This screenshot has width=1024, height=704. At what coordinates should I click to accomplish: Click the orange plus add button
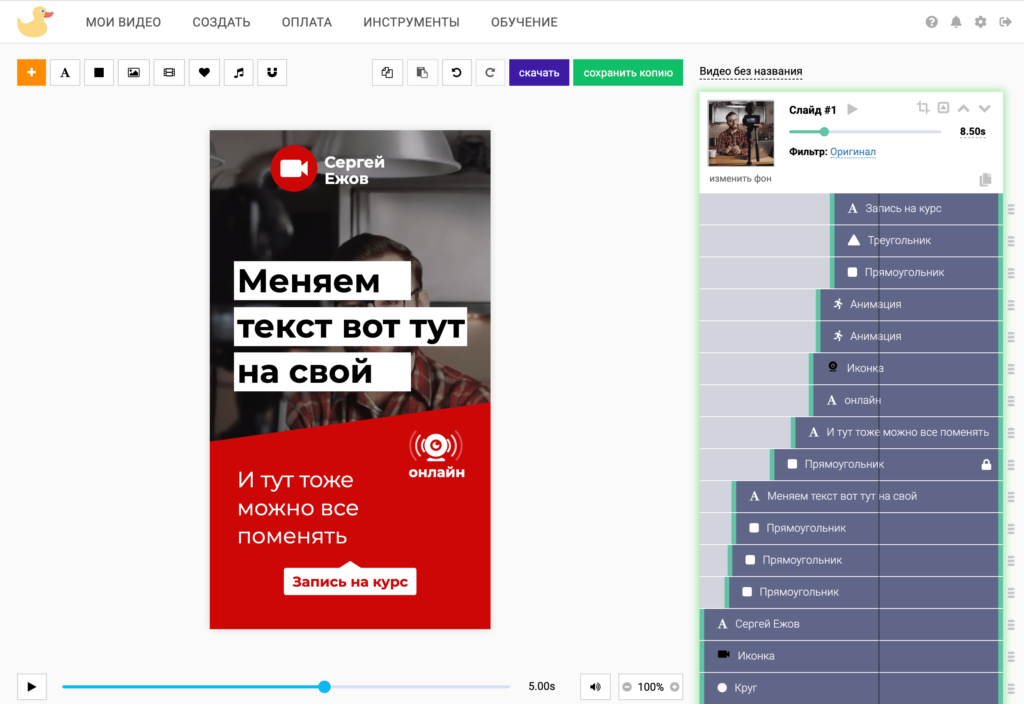coord(31,72)
